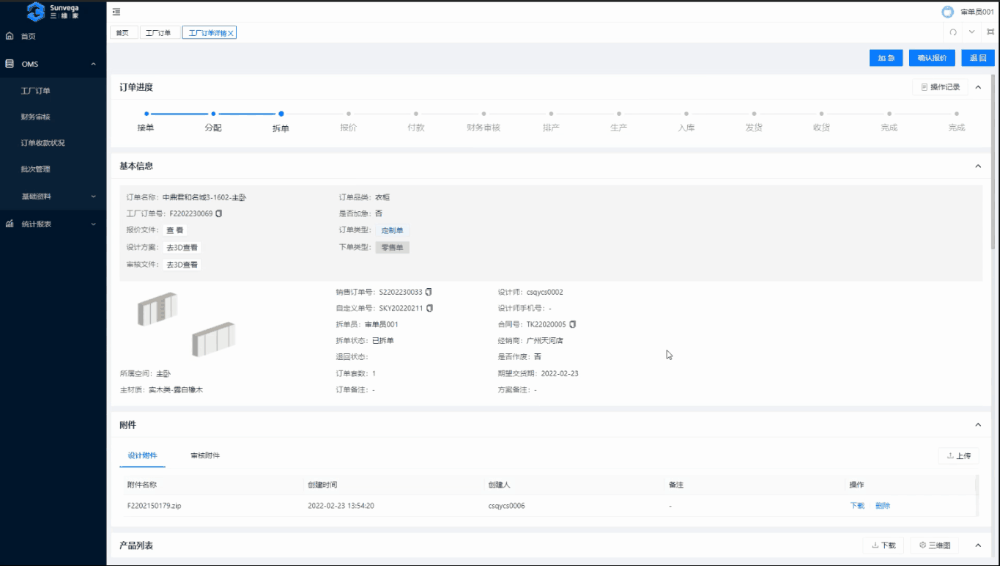
Task: Copy the contract number TK22020005
Action: (573, 324)
